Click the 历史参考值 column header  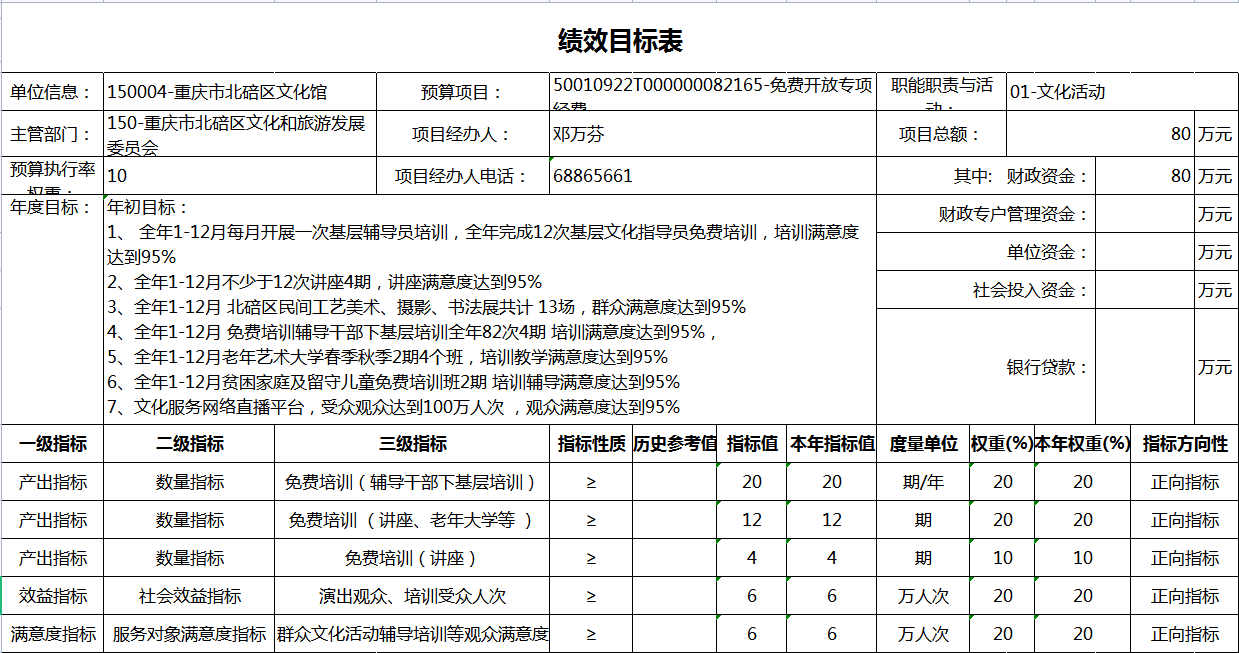(x=675, y=444)
